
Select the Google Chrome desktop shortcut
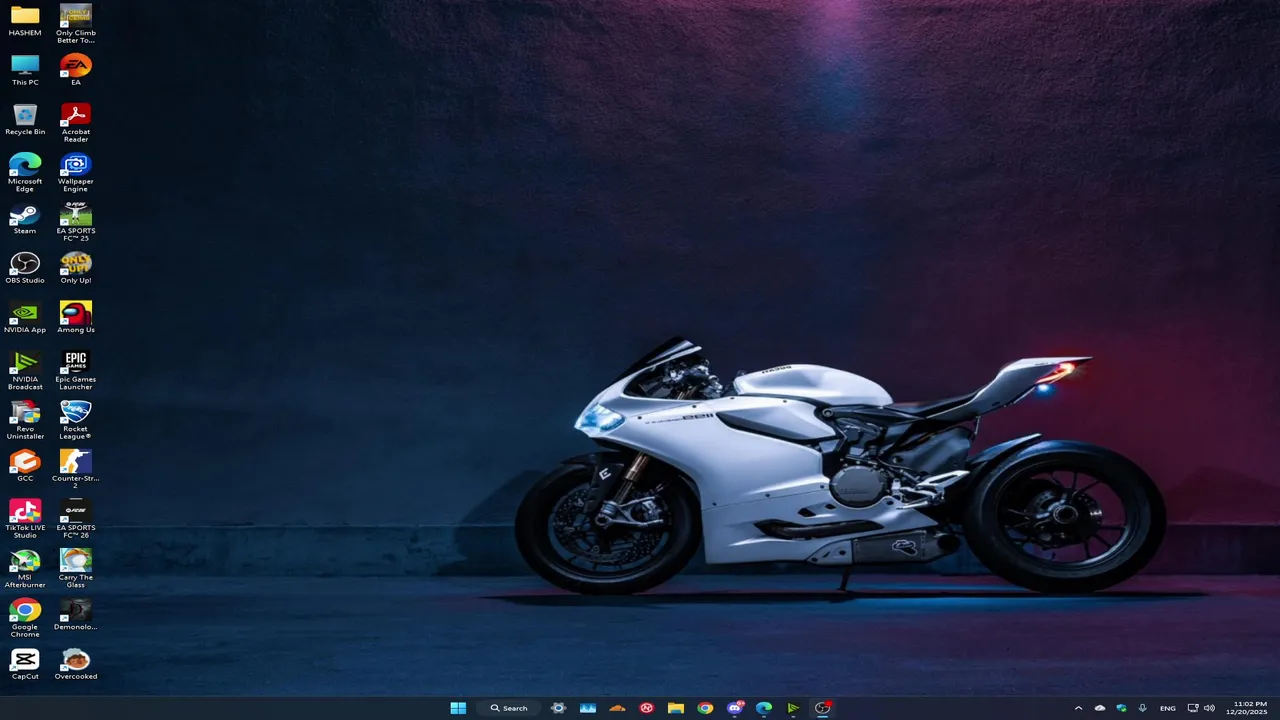tap(25, 618)
